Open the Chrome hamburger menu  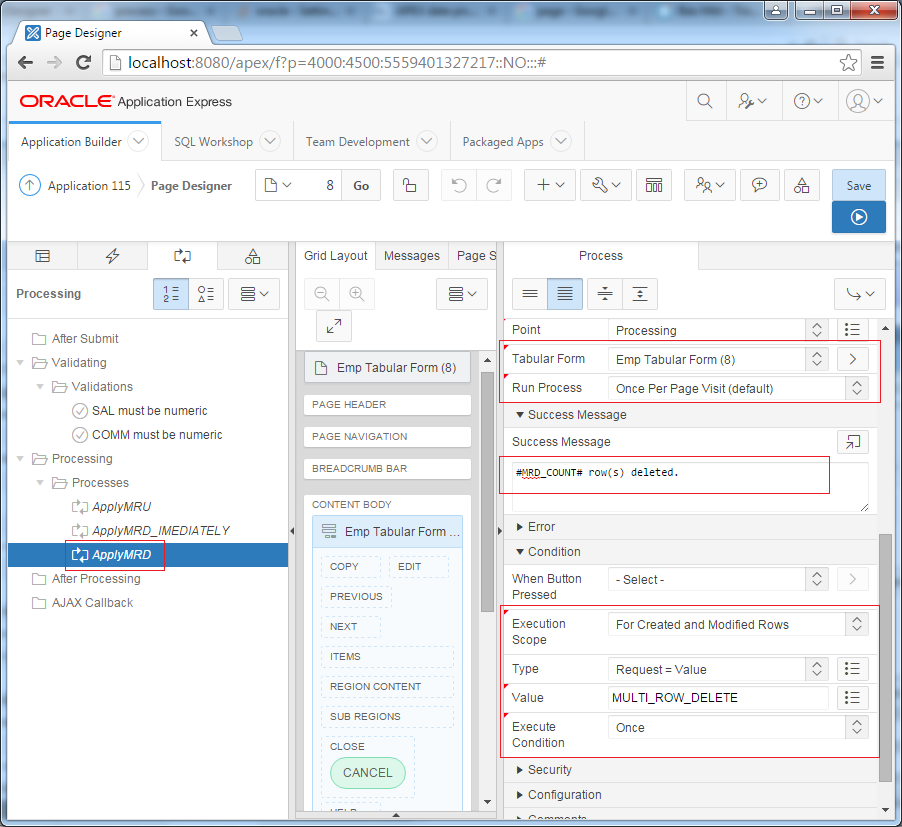coord(877,62)
